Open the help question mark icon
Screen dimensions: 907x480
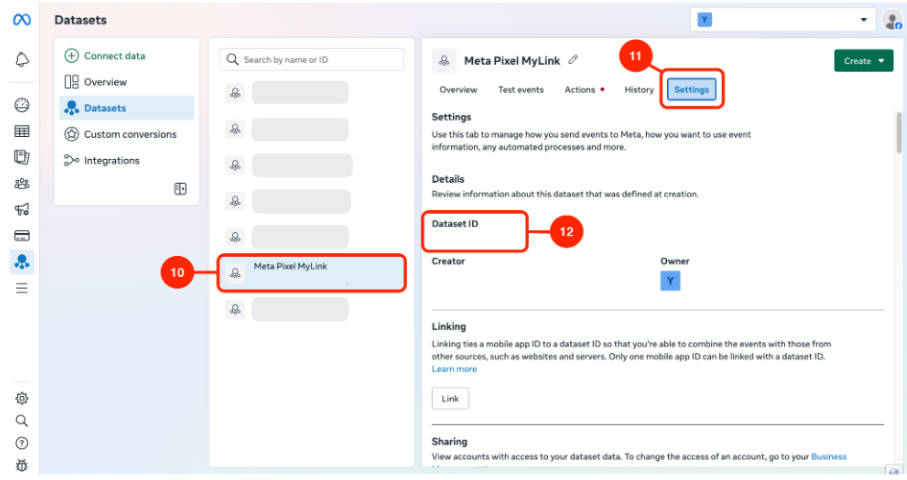(x=21, y=443)
